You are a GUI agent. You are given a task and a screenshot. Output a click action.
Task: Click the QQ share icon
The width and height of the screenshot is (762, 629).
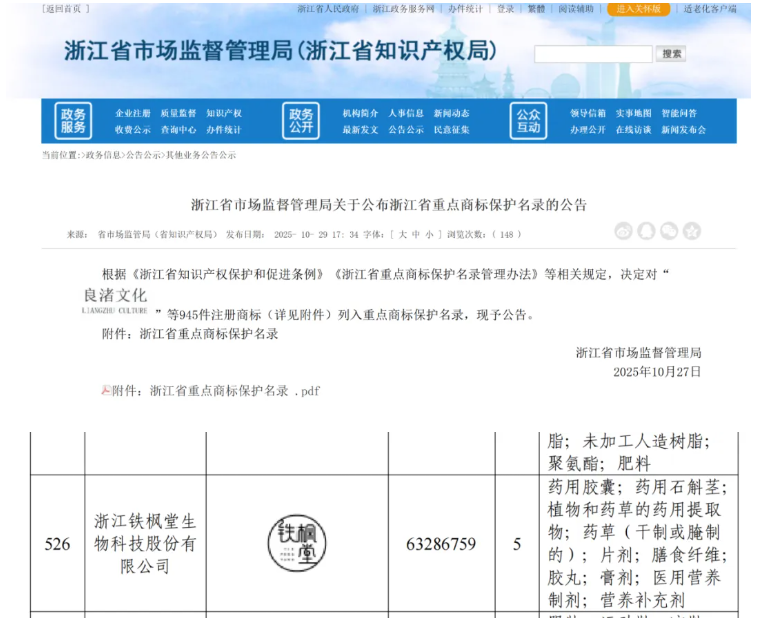click(x=646, y=232)
